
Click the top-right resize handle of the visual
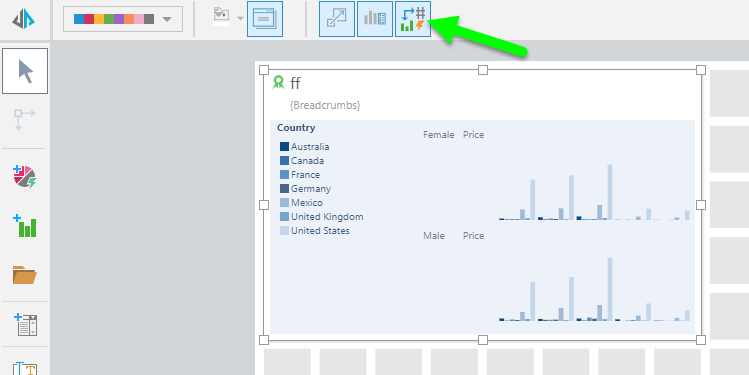[701, 70]
